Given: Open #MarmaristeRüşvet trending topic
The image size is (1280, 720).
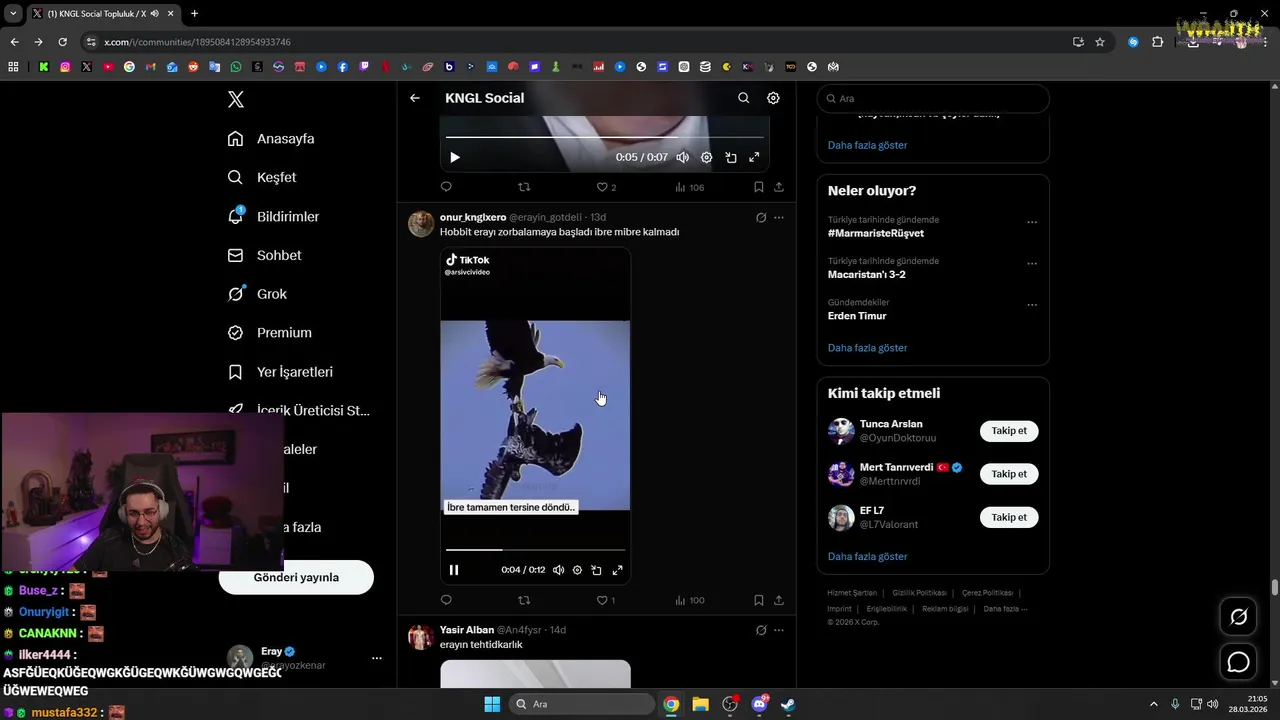Looking at the screenshot, I should click(x=876, y=233).
